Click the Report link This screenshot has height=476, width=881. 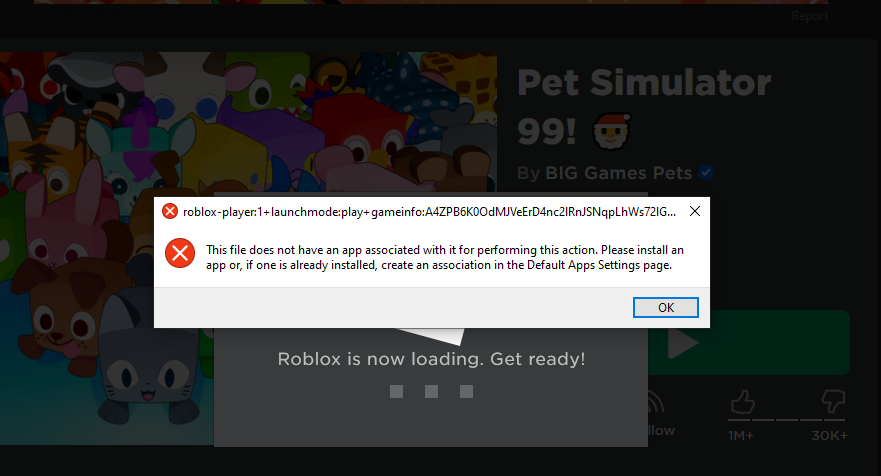[810, 16]
